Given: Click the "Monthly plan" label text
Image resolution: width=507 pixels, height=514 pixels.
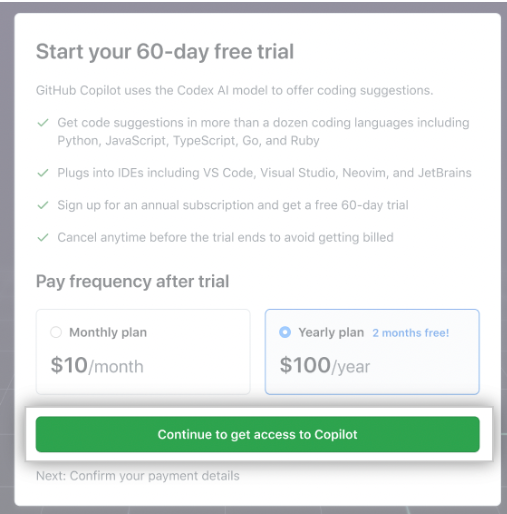Looking at the screenshot, I should click(x=108, y=332).
